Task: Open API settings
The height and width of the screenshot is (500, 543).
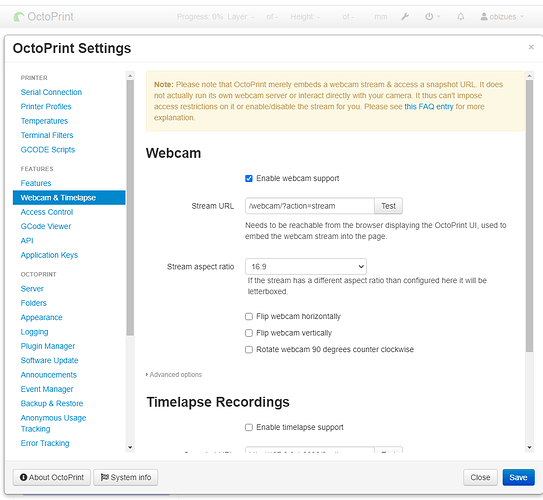Action: 27,241
